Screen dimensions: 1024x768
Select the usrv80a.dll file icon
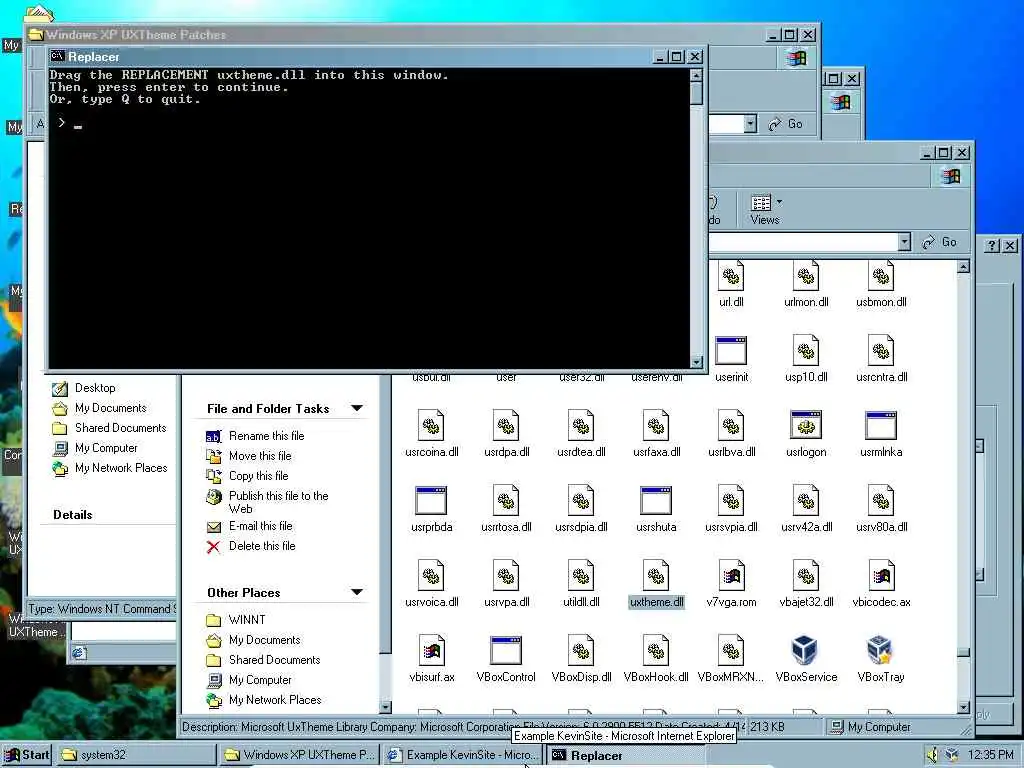[881, 501]
